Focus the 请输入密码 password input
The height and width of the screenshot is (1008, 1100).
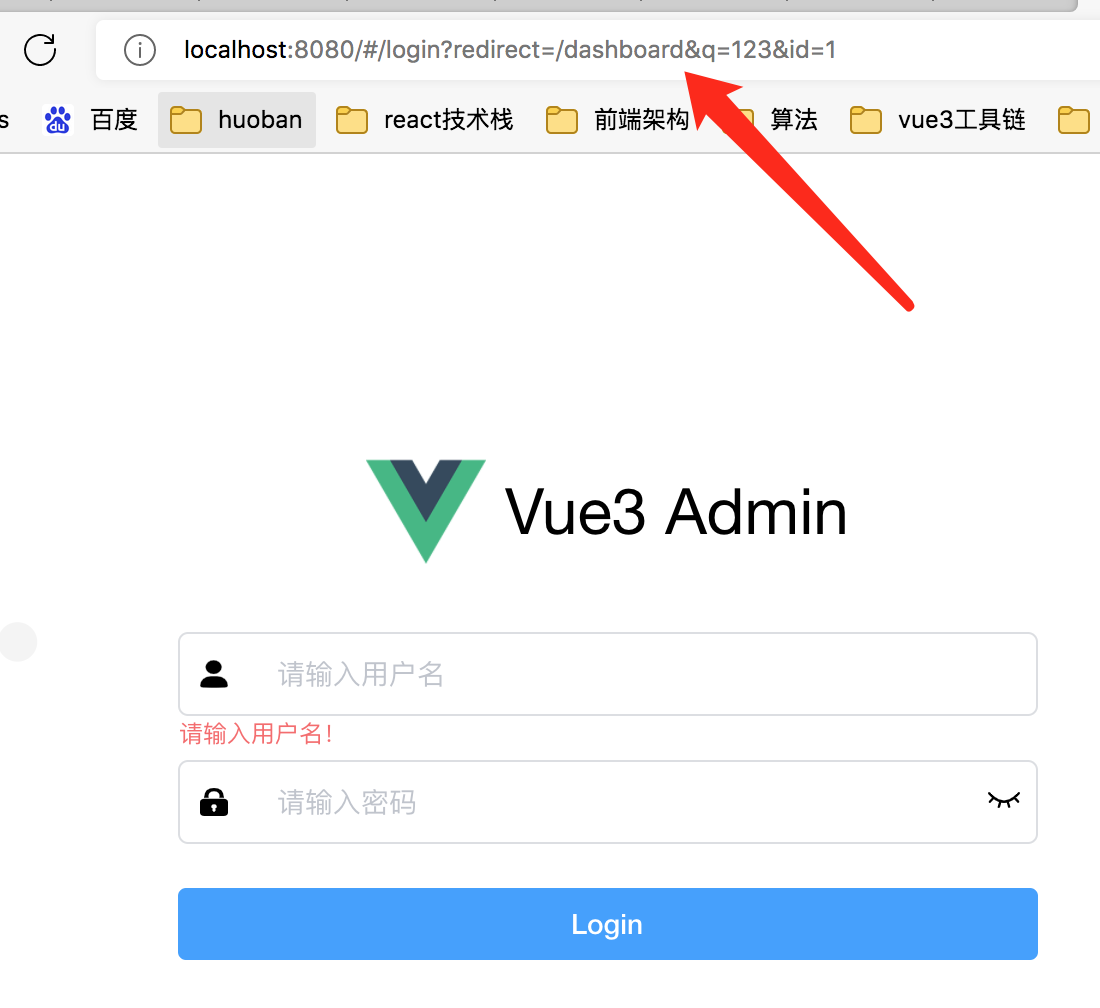[x=608, y=802]
